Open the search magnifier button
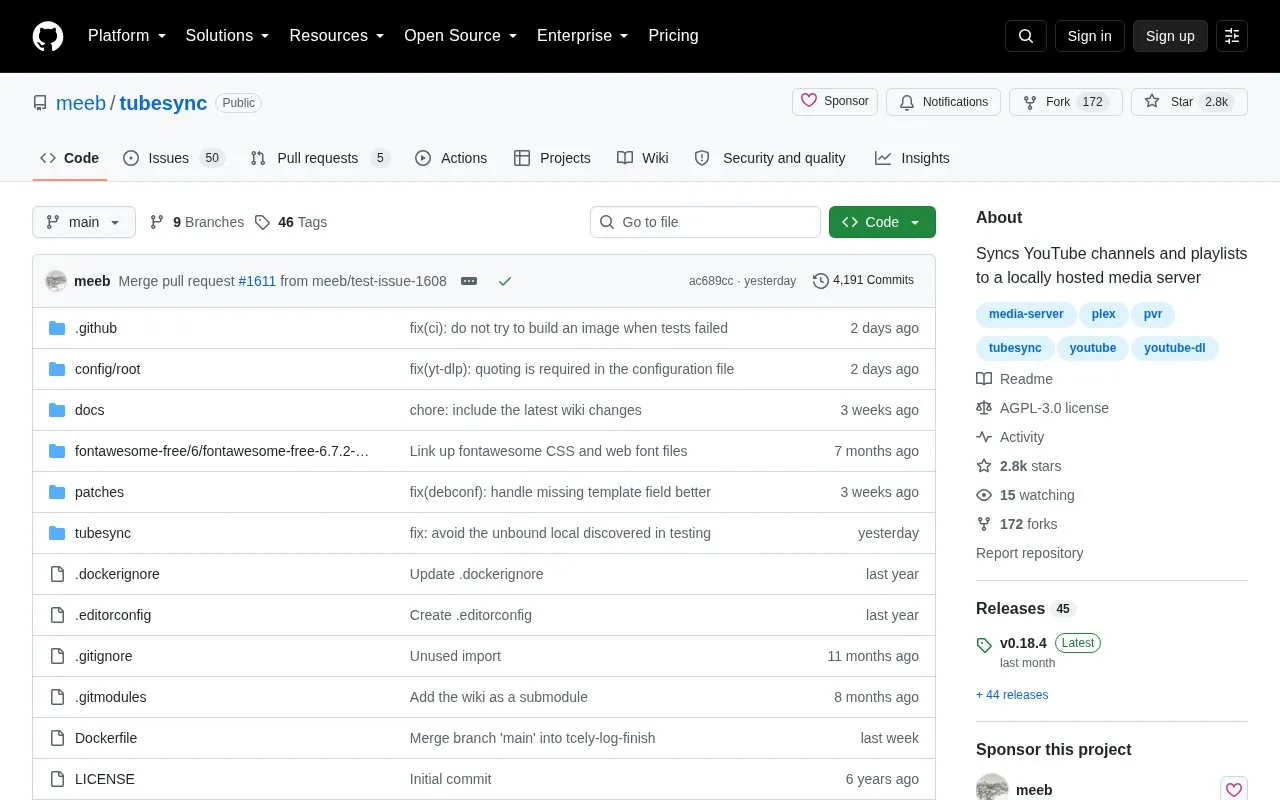 [x=1026, y=36]
